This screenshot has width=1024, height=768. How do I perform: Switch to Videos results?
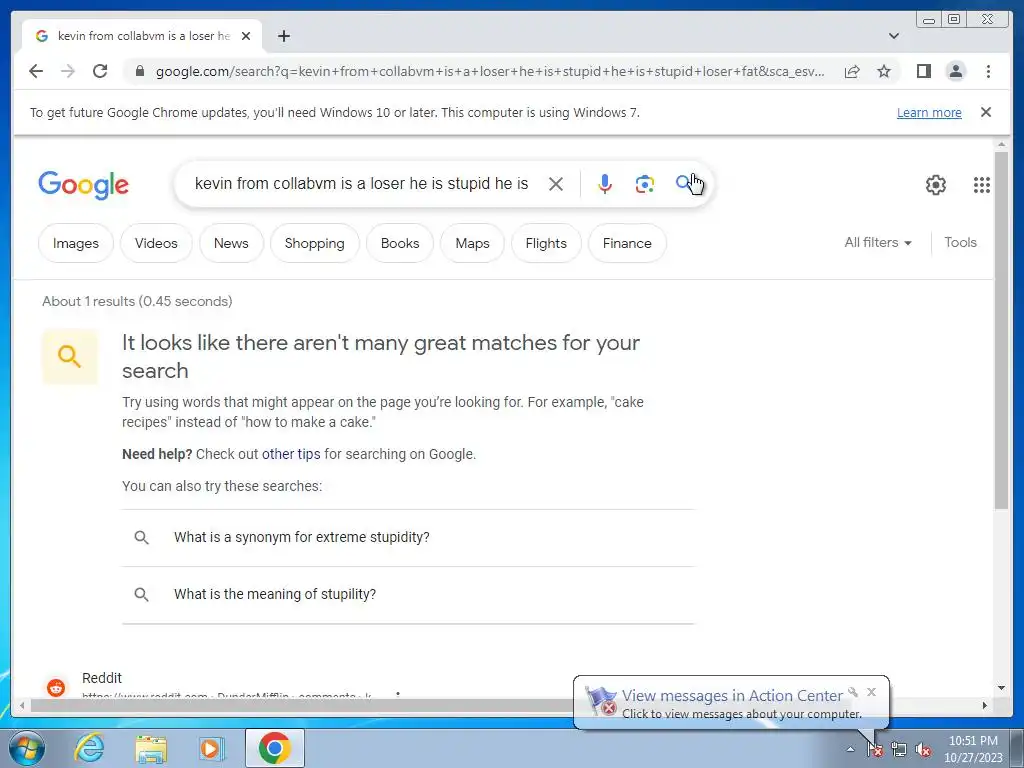(x=156, y=243)
